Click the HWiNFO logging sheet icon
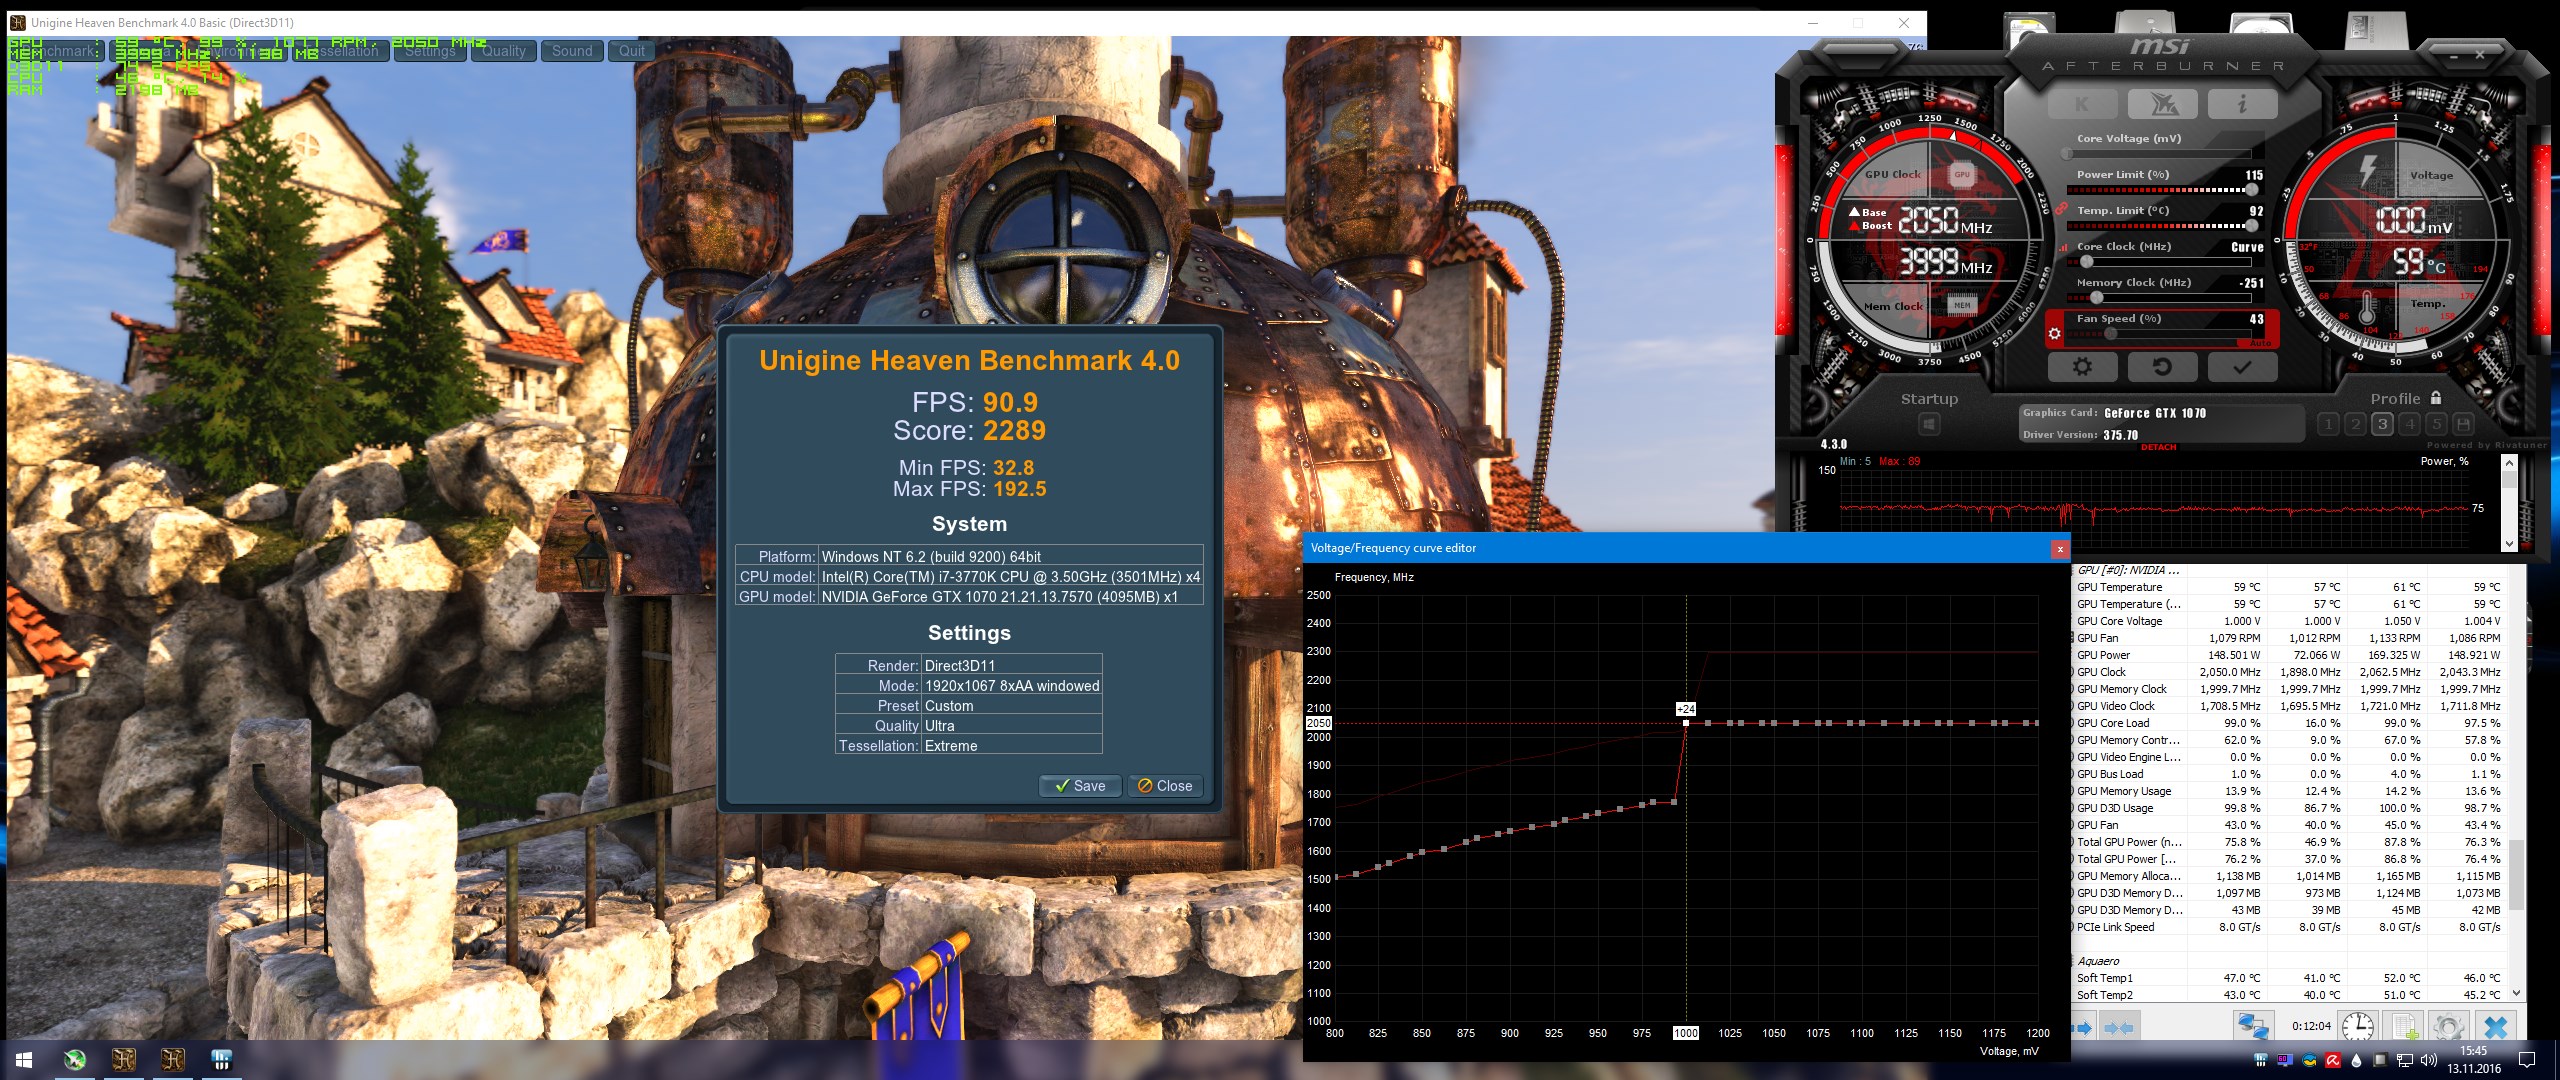This screenshot has width=2560, height=1080. 2405,1026
